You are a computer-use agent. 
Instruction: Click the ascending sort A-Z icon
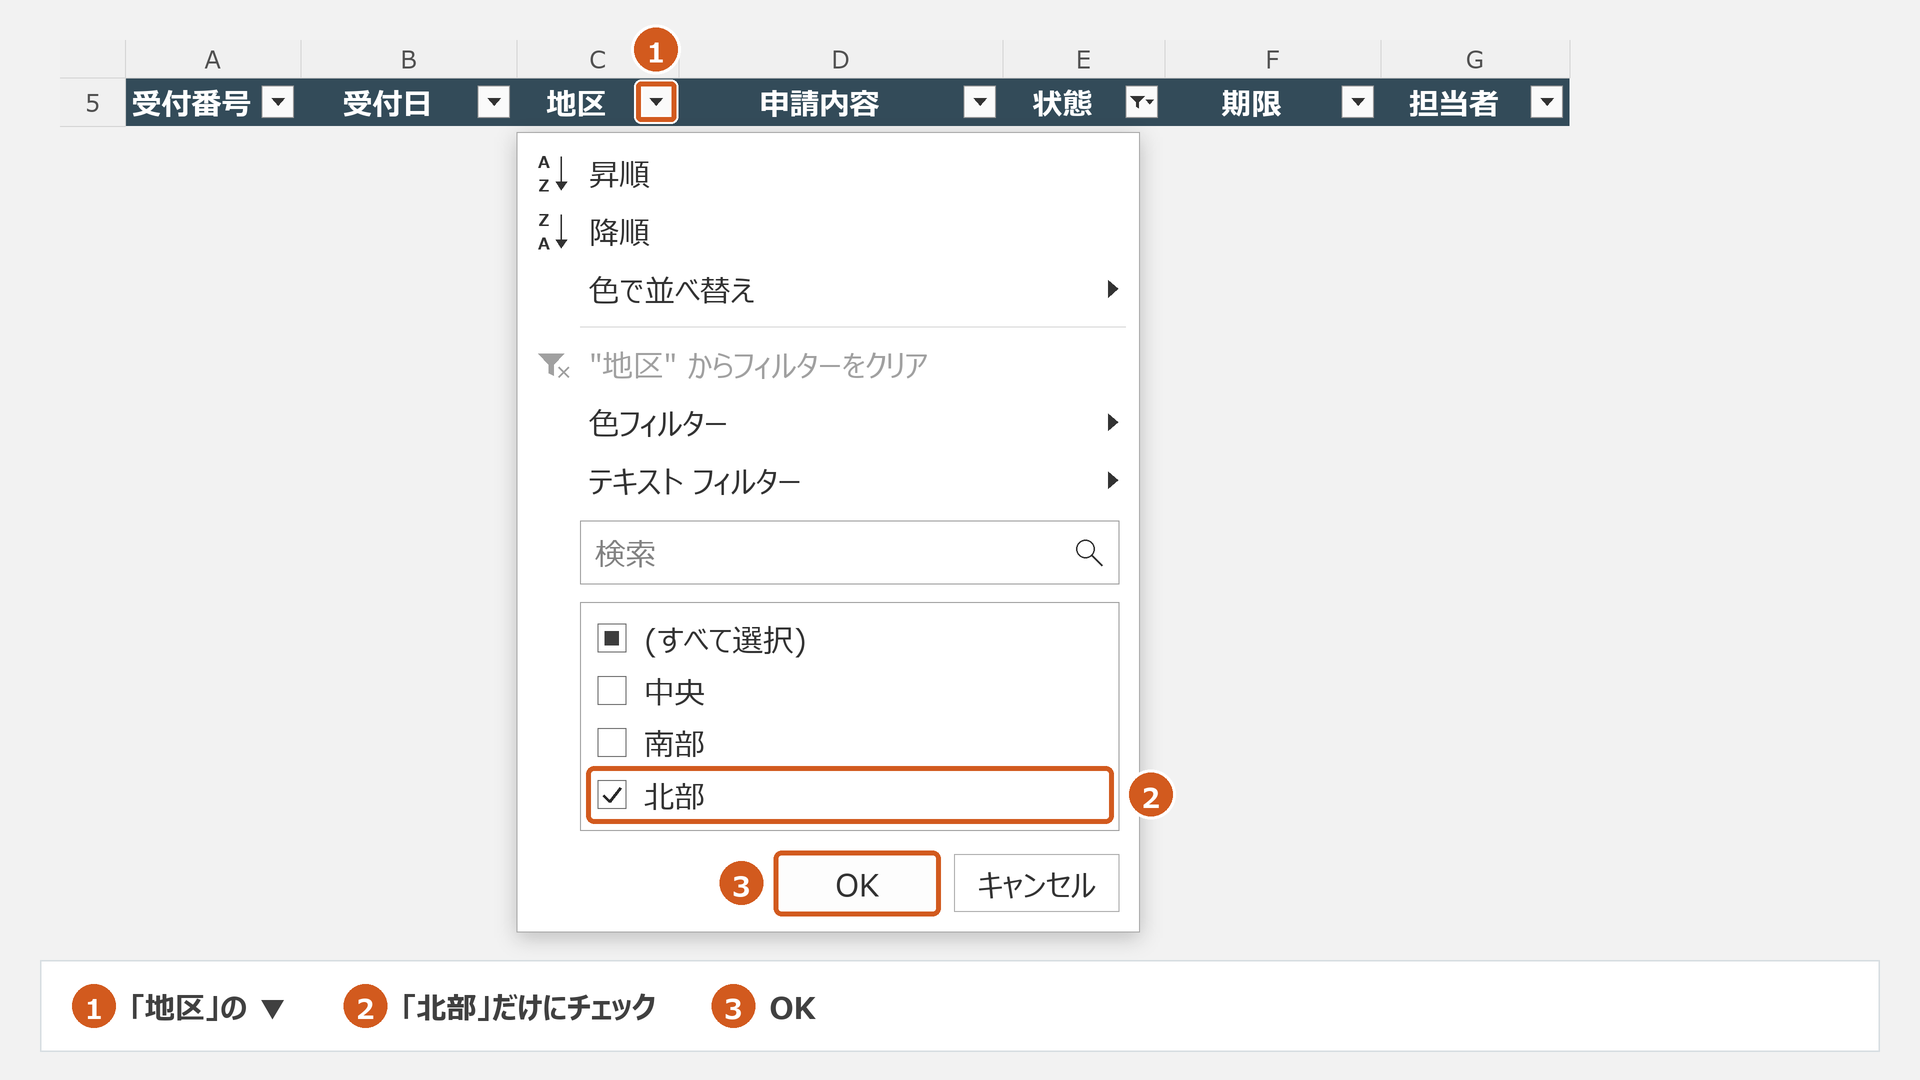[553, 174]
